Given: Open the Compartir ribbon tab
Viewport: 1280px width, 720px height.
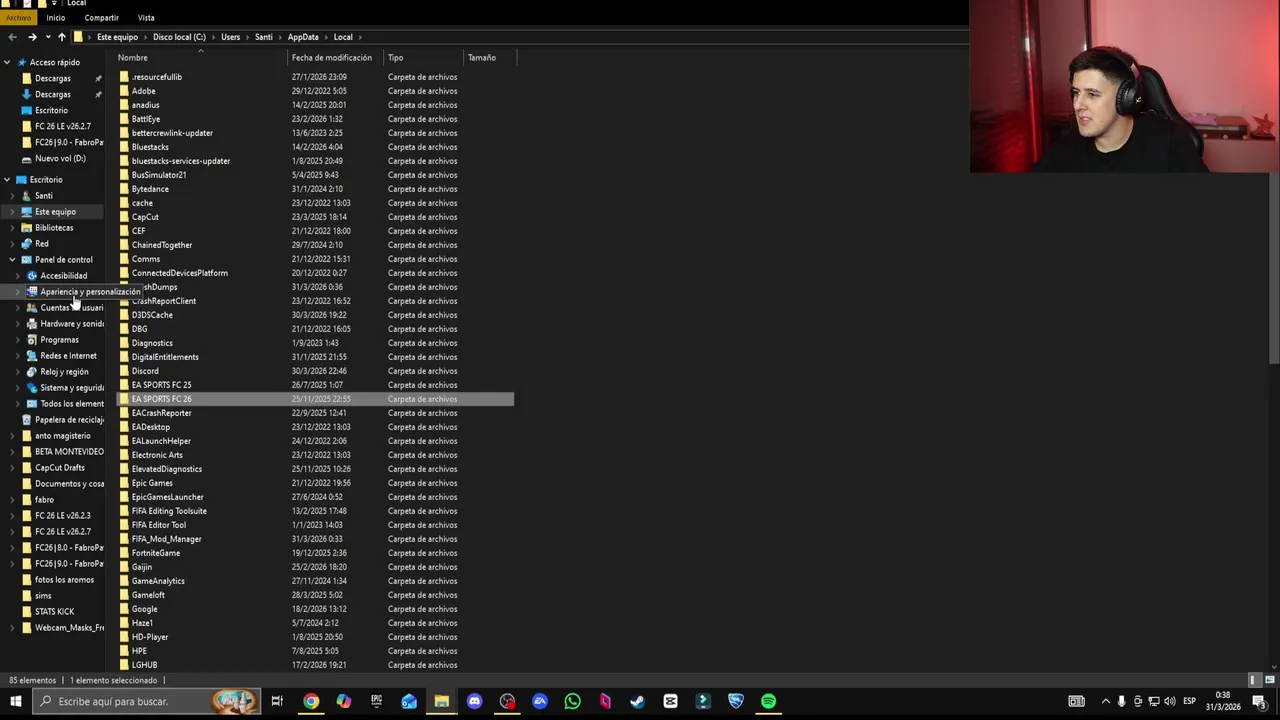Looking at the screenshot, I should (101, 17).
